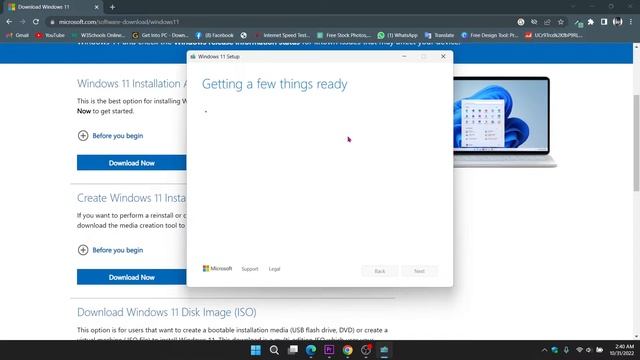The height and width of the screenshot is (360, 640).
Task: Open Chrome extensions puzzle icon
Action: [591, 22]
